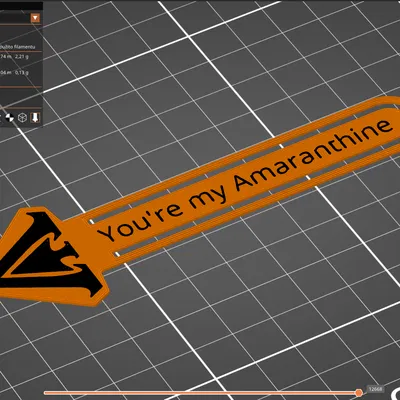
Task: Toggle the center of gravity icon
Action: pos(10,118)
